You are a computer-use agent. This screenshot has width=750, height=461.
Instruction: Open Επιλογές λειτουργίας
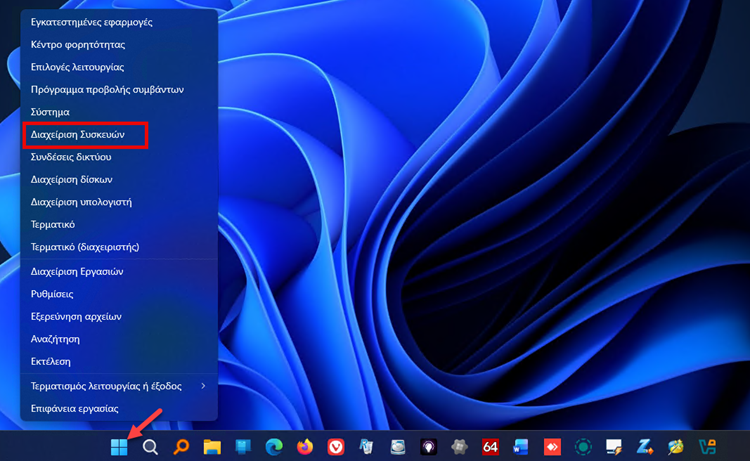tap(77, 66)
